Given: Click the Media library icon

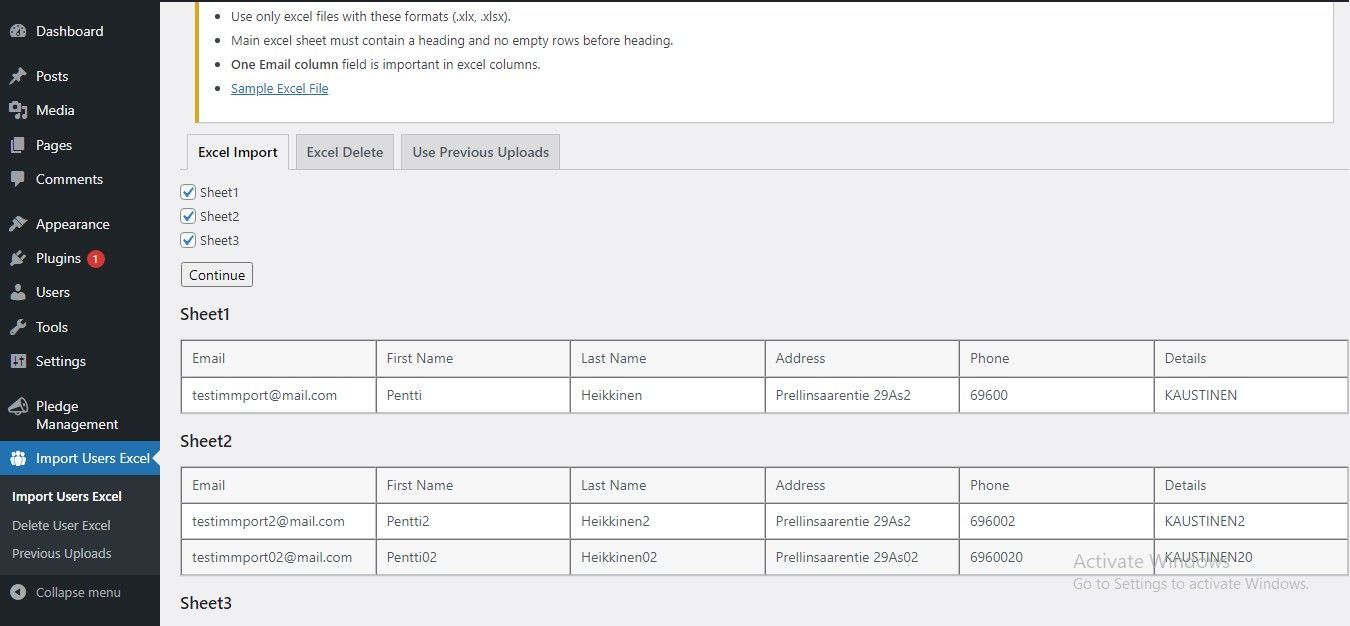Looking at the screenshot, I should pyautogui.click(x=18, y=110).
